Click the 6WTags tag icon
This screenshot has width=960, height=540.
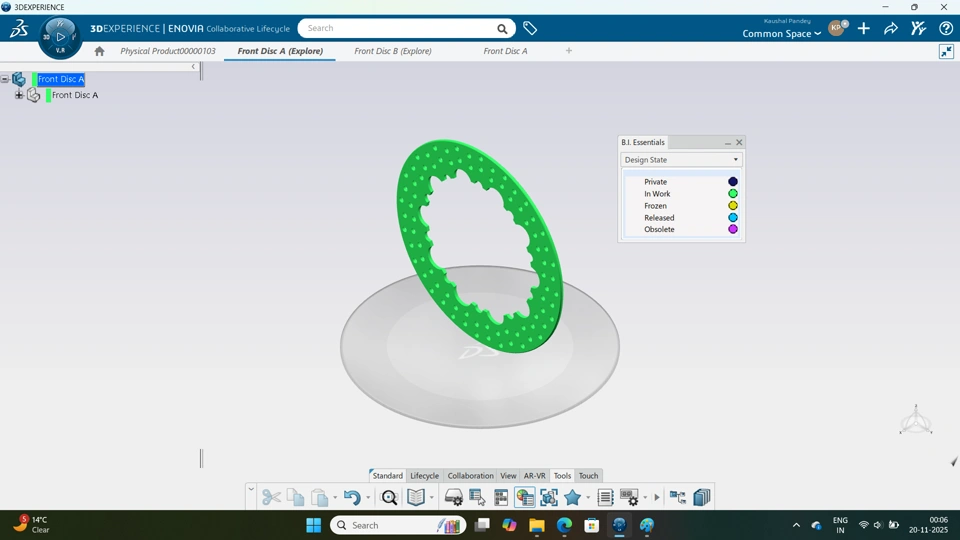[x=530, y=28]
